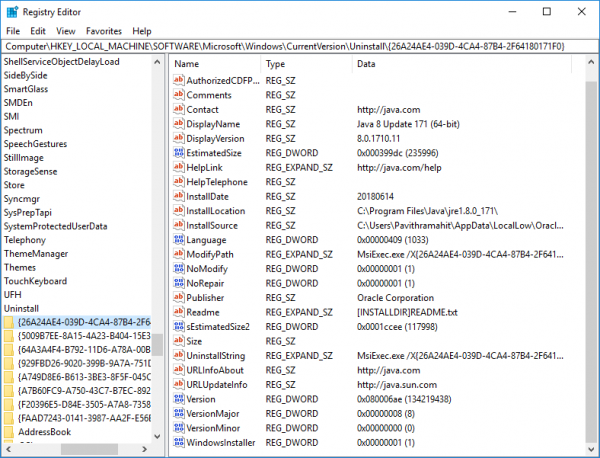Select the Size value name
Image resolution: width=600 pixels, height=458 pixels.
[194, 341]
